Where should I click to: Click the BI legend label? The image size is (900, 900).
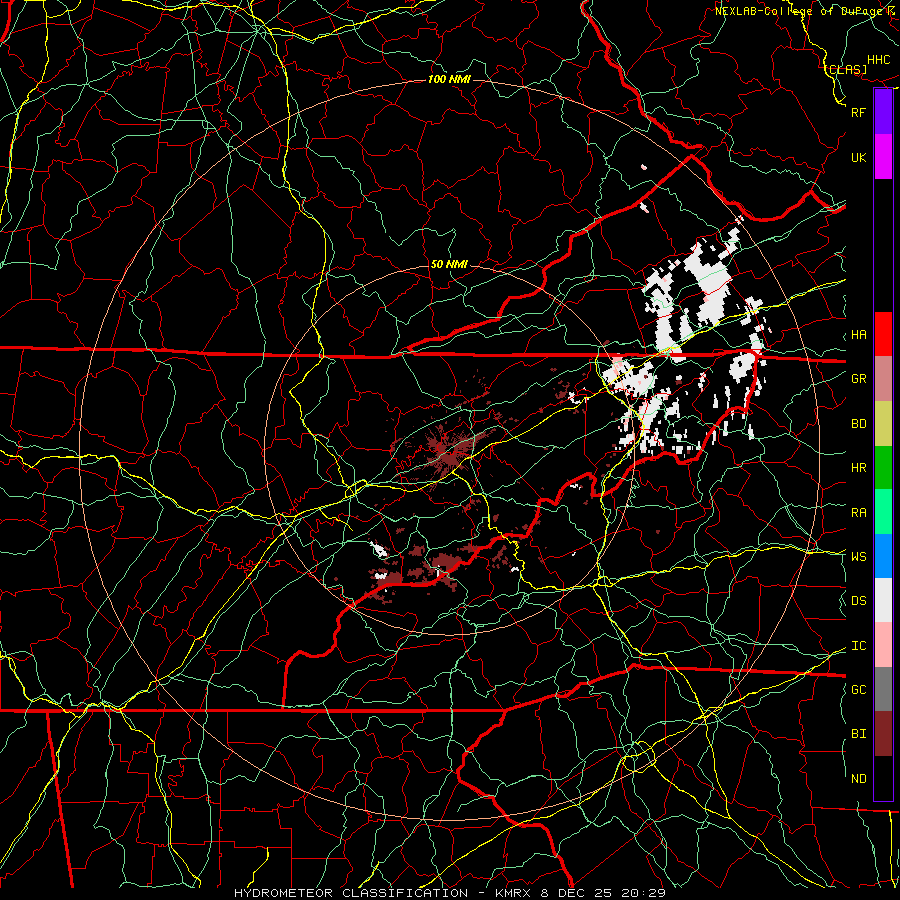(858, 734)
